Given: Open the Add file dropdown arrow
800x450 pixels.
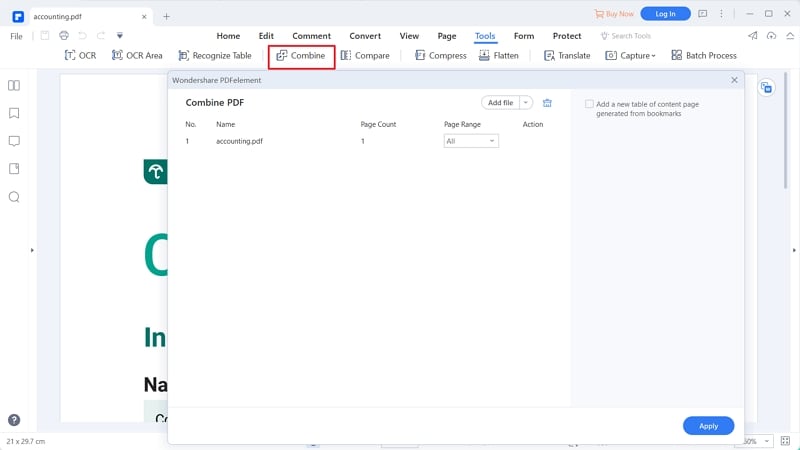Looking at the screenshot, I should [526, 103].
